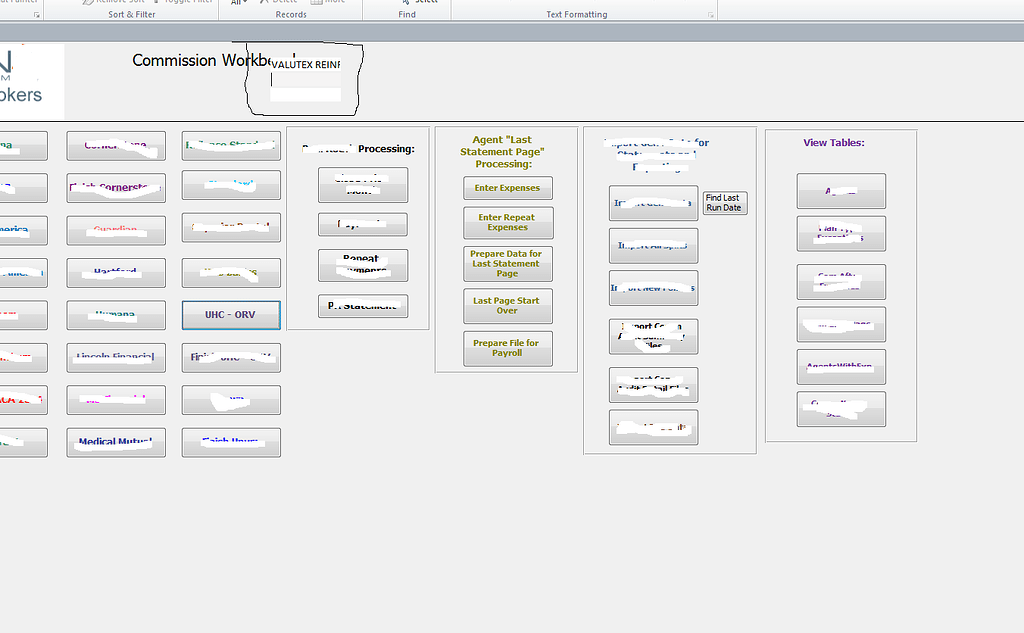Click Prepare File for Payroll
The height and width of the screenshot is (633, 1024).
pyautogui.click(x=507, y=348)
